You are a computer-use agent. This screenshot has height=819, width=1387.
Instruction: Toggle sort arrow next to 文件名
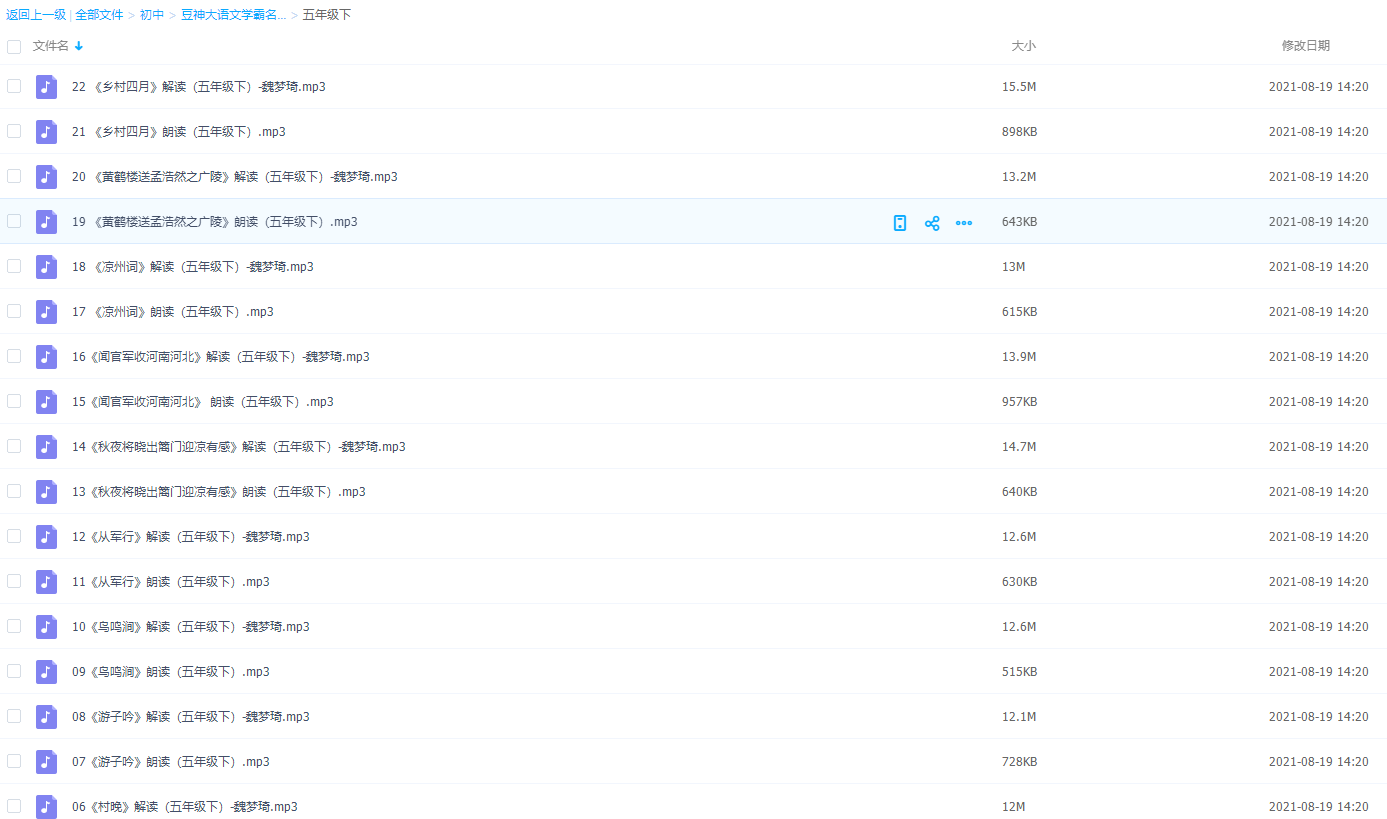click(x=79, y=47)
